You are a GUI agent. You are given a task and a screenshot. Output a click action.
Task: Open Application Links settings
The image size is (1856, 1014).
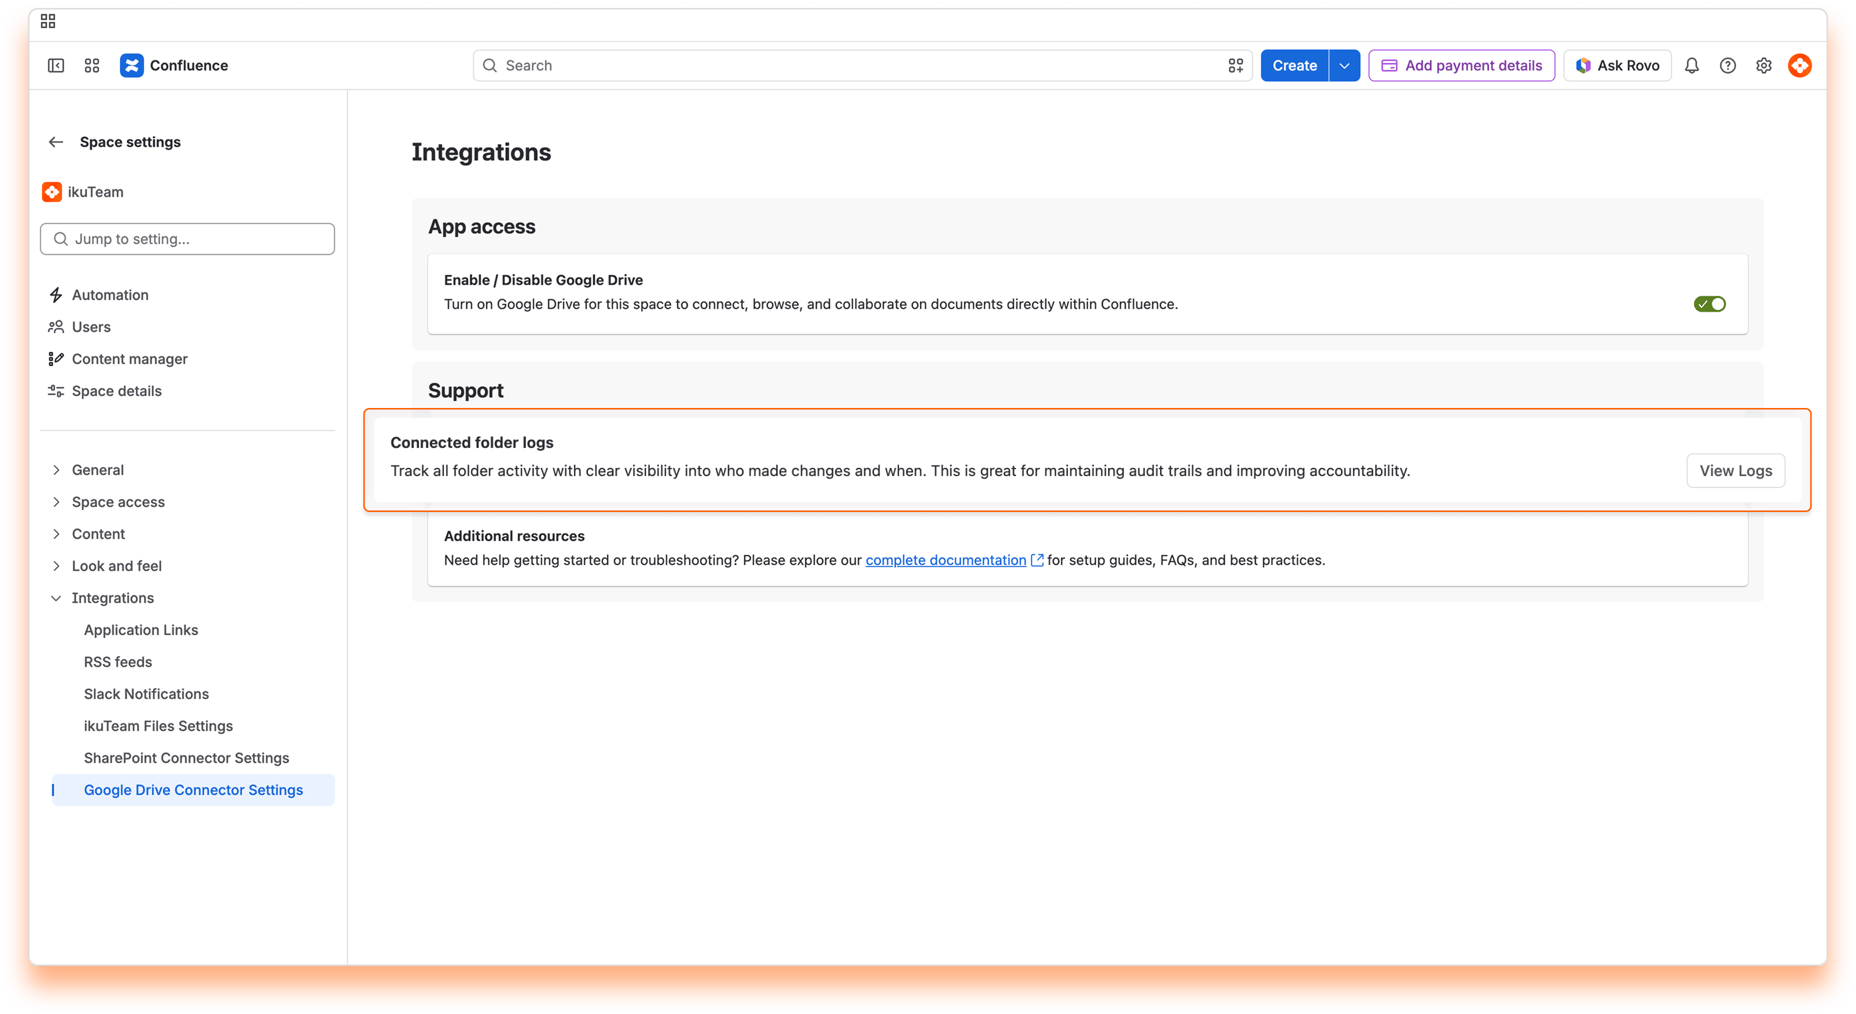(x=141, y=630)
